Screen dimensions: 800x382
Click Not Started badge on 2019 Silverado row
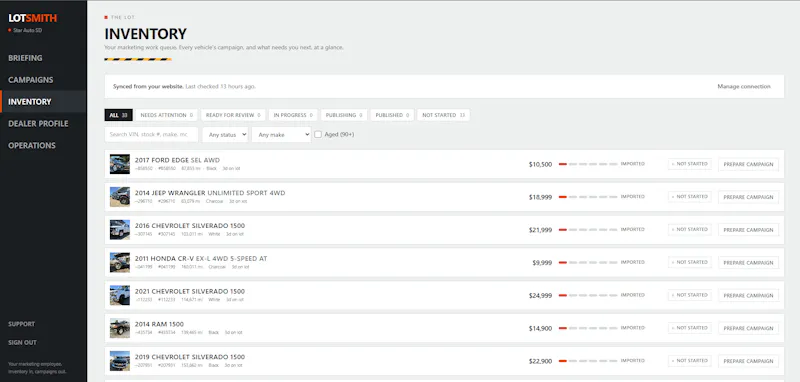[x=690, y=361]
